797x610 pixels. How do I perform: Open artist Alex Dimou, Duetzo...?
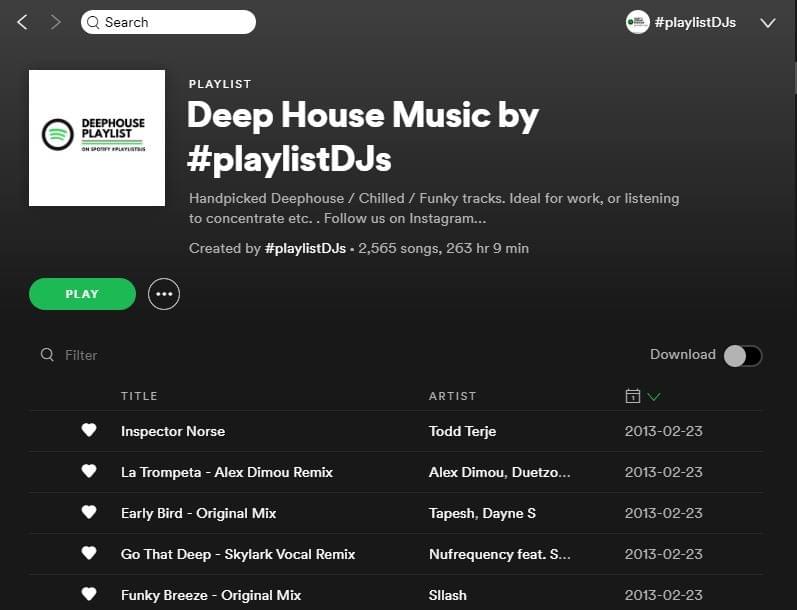500,472
